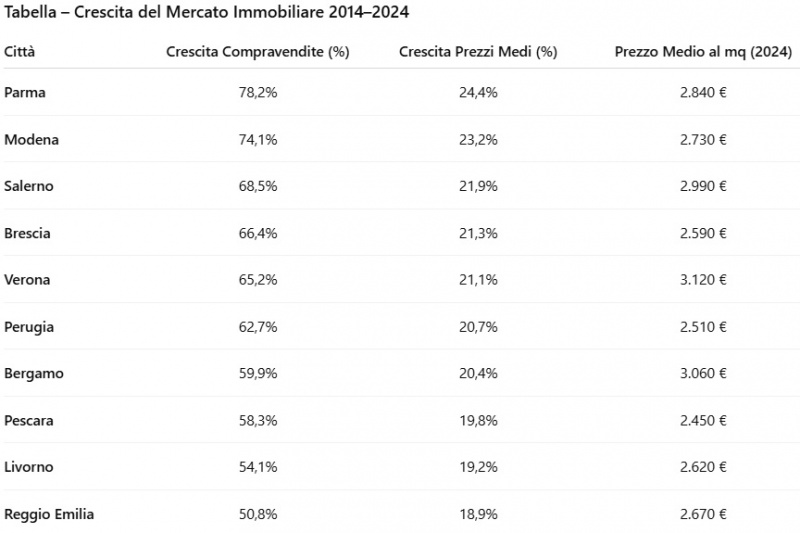Viewport: 800px width, 533px height.
Task: Click the Livorno row label
Action: coord(29,467)
